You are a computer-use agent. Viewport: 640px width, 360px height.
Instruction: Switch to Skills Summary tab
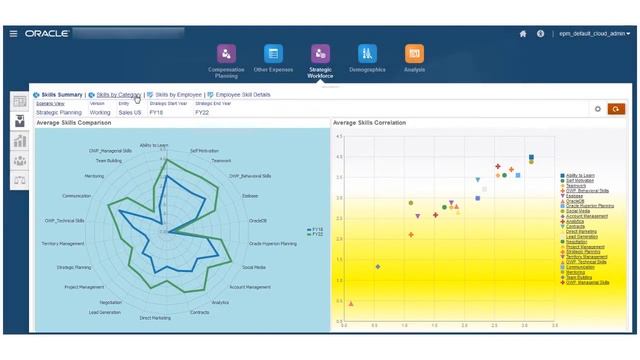[x=62, y=95]
